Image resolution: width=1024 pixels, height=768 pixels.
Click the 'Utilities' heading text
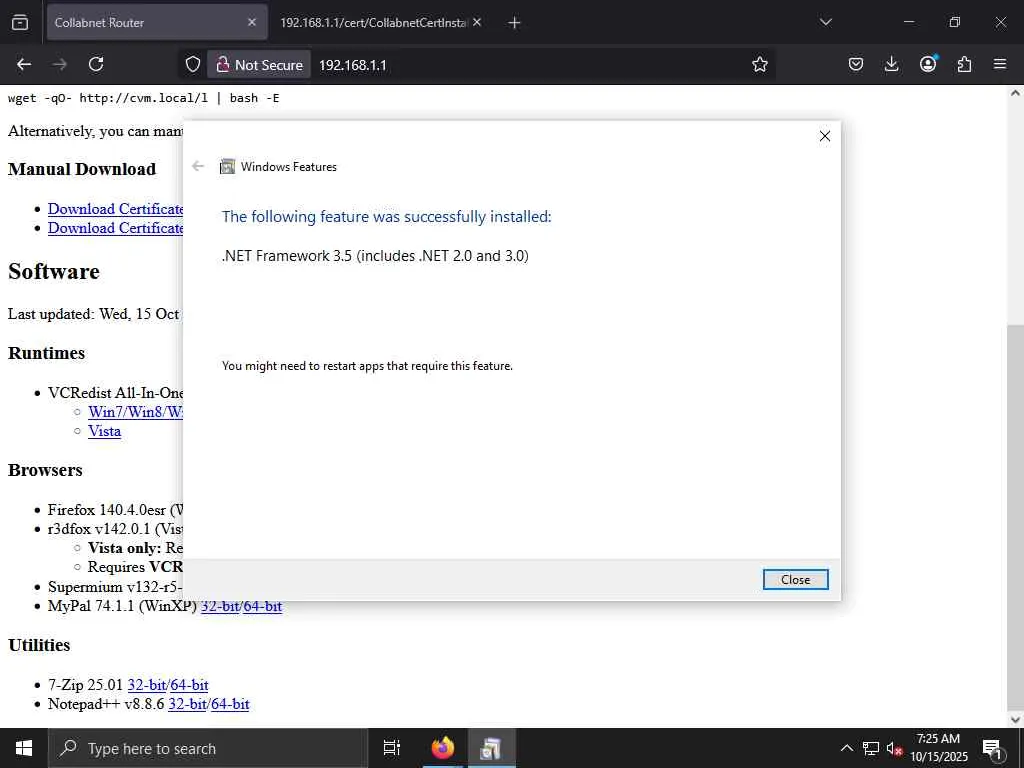(39, 645)
